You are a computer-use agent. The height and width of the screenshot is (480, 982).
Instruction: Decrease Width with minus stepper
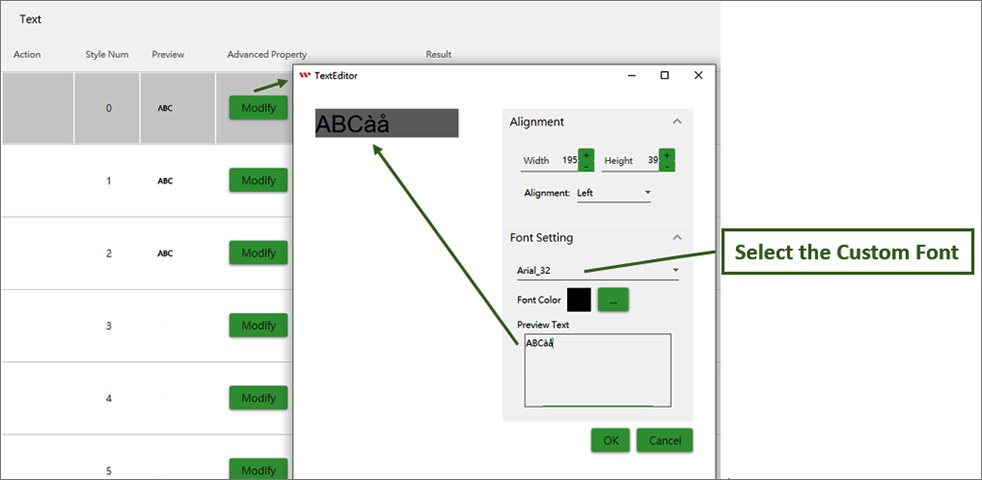click(x=586, y=166)
